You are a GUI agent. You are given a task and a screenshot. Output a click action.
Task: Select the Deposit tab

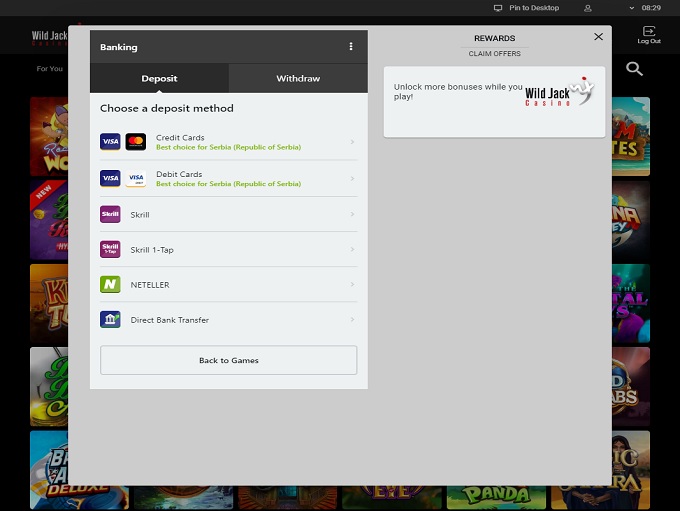pos(159,78)
